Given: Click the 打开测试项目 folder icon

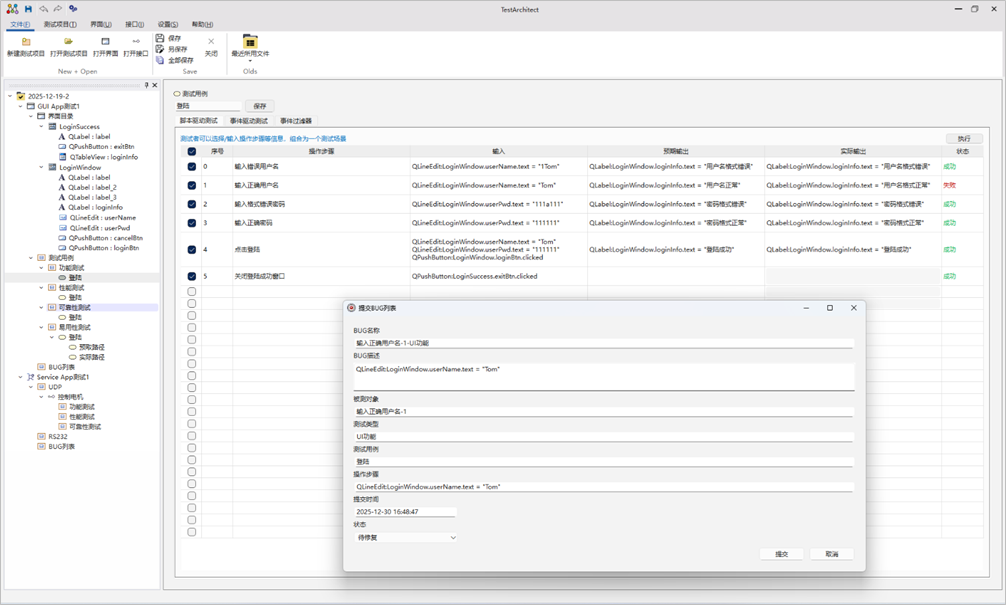Looking at the screenshot, I should (x=68, y=42).
